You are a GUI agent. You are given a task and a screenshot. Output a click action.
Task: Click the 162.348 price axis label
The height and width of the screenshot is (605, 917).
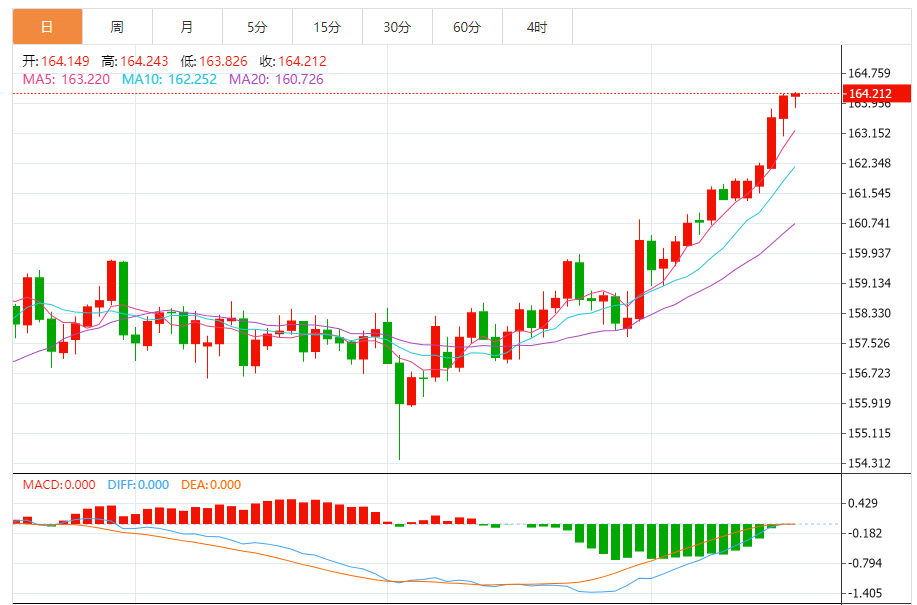[x=870, y=163]
